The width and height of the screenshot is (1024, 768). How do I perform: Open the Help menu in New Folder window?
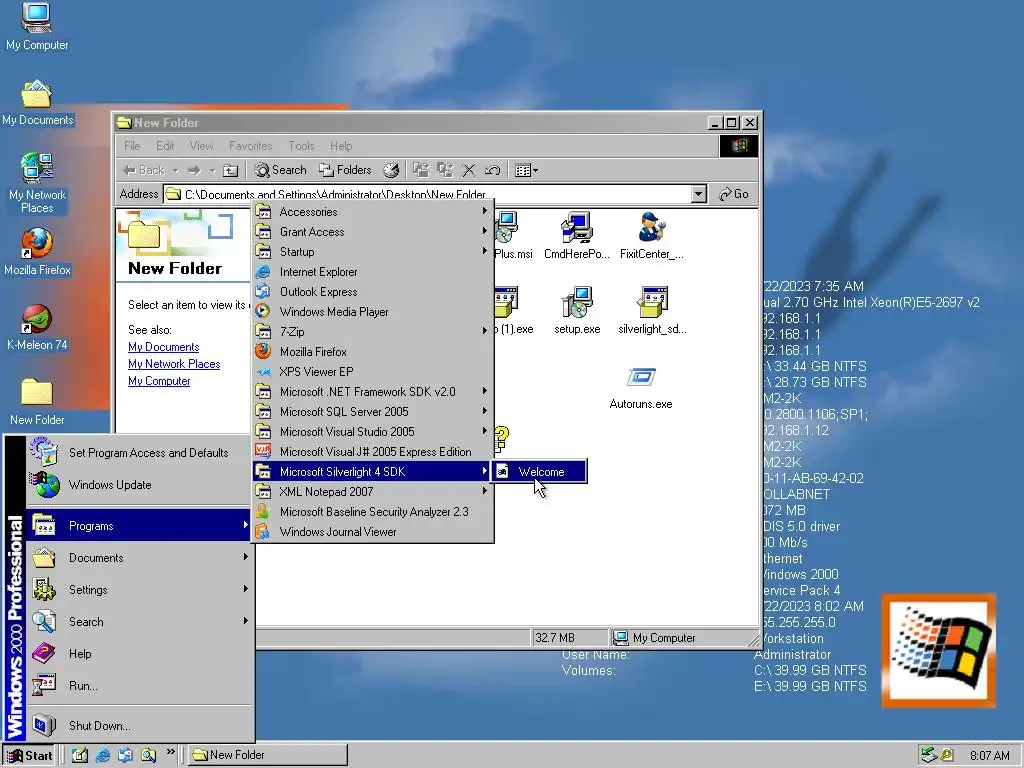[341, 146]
